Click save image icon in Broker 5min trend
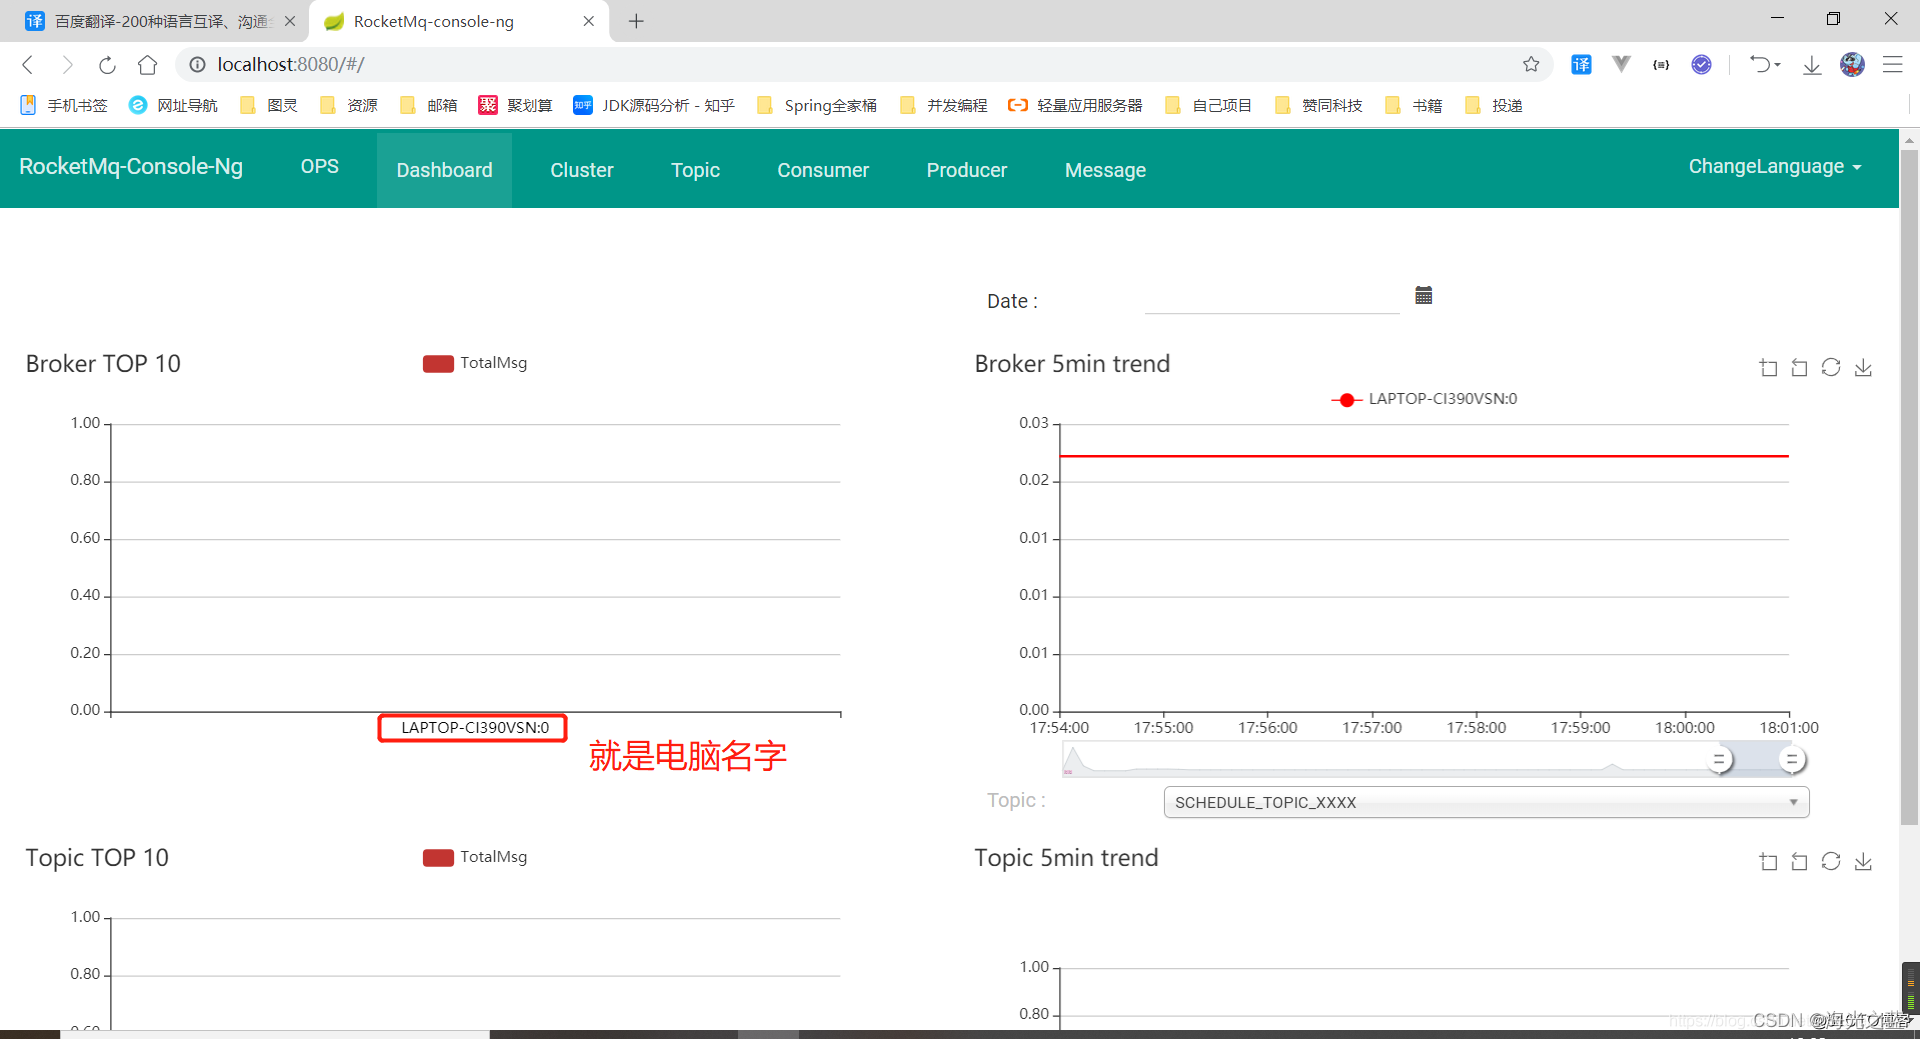1920x1039 pixels. tap(1863, 368)
